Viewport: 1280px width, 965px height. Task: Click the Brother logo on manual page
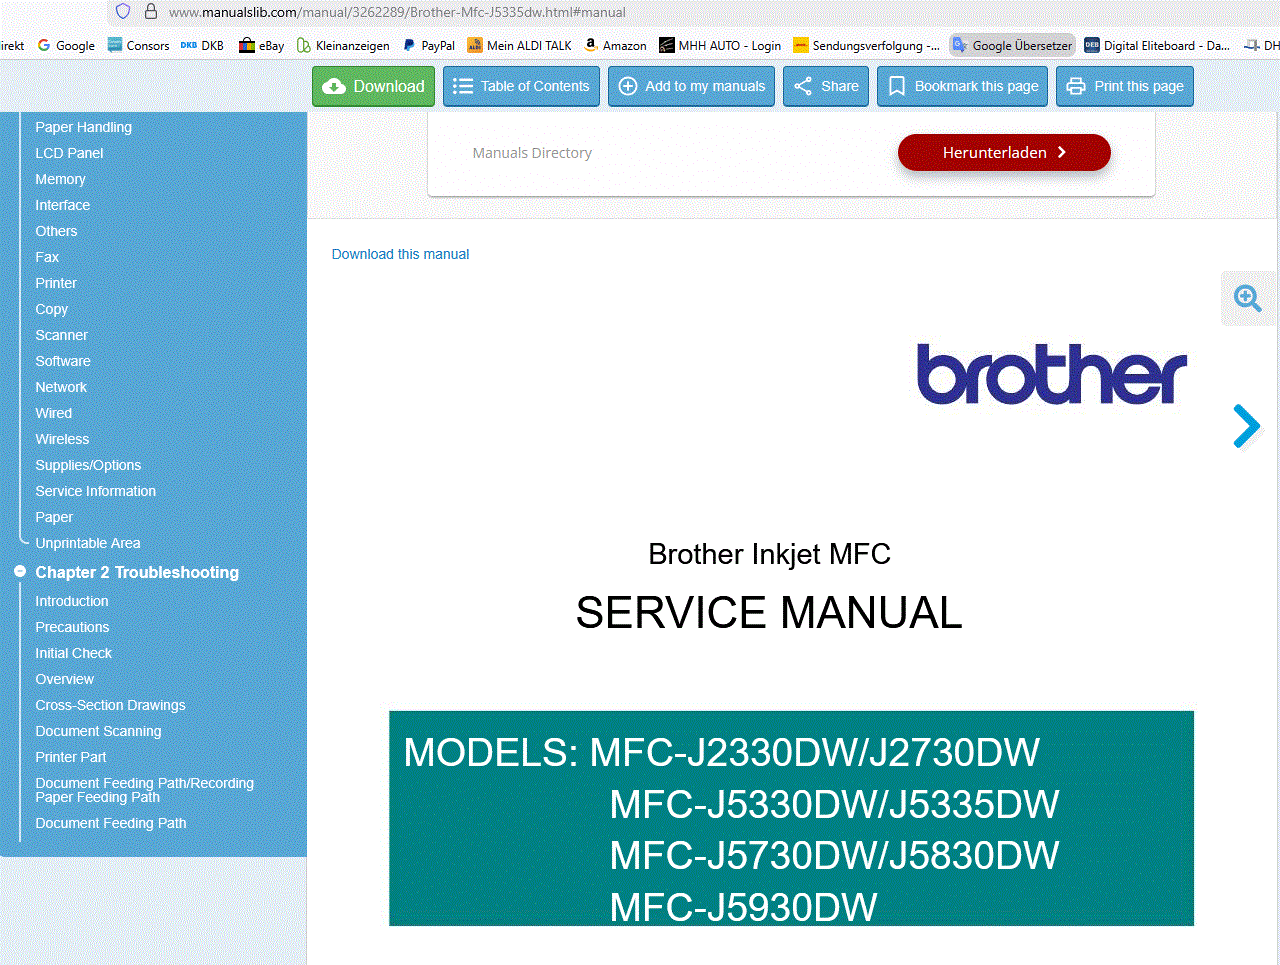(1052, 374)
